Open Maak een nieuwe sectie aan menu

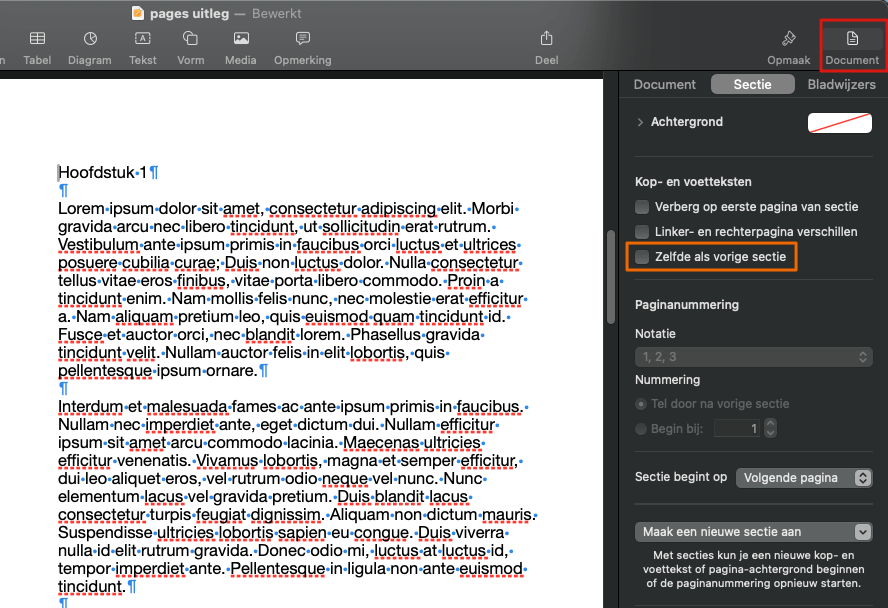pos(754,532)
